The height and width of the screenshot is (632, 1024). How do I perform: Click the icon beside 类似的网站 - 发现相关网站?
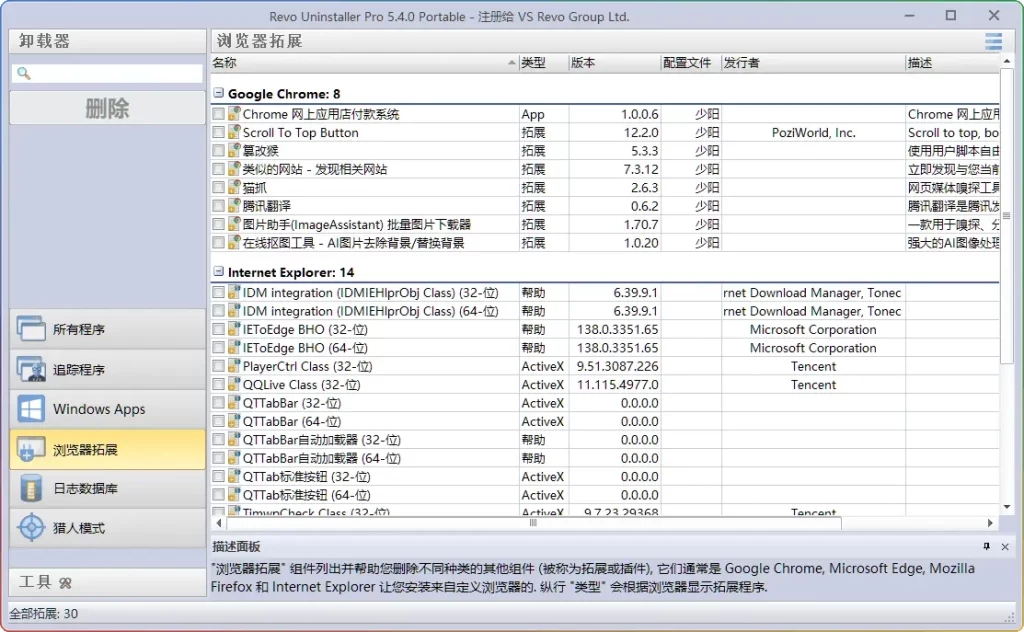(x=234, y=168)
